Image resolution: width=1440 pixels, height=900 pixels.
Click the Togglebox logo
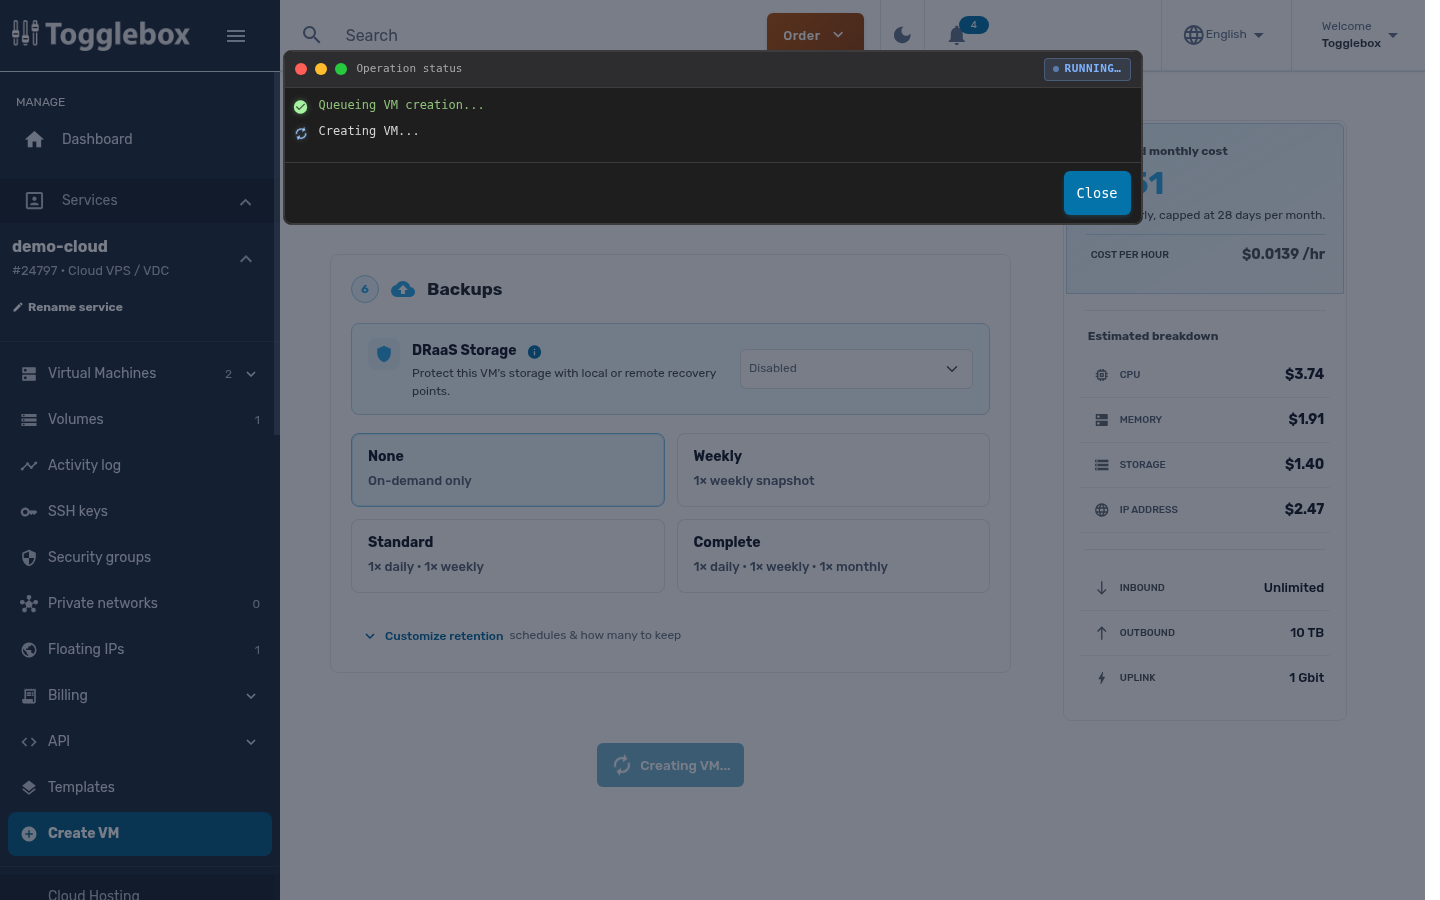tap(101, 35)
